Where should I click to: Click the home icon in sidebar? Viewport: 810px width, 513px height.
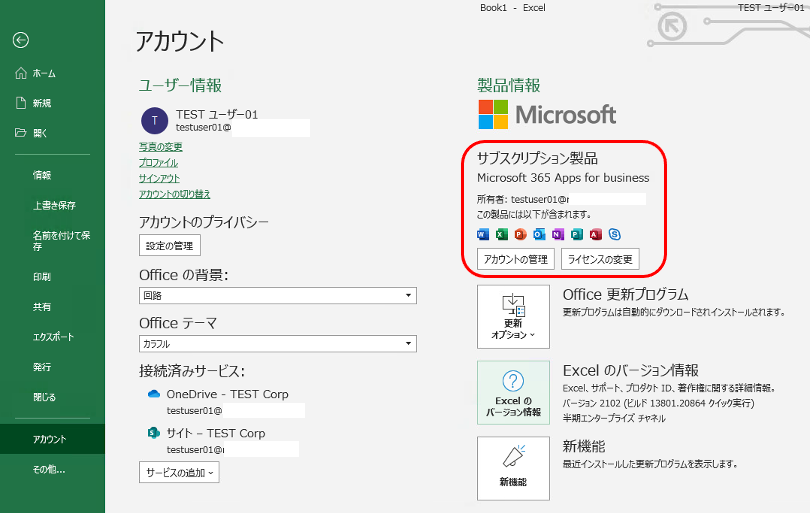pos(21,73)
